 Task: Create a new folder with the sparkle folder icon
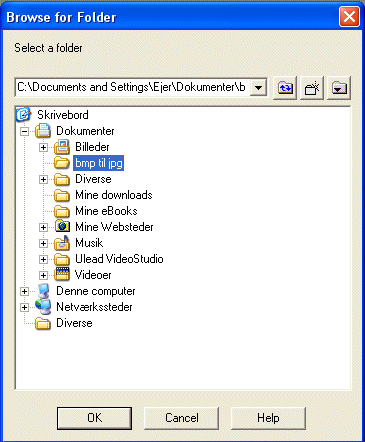pos(312,88)
